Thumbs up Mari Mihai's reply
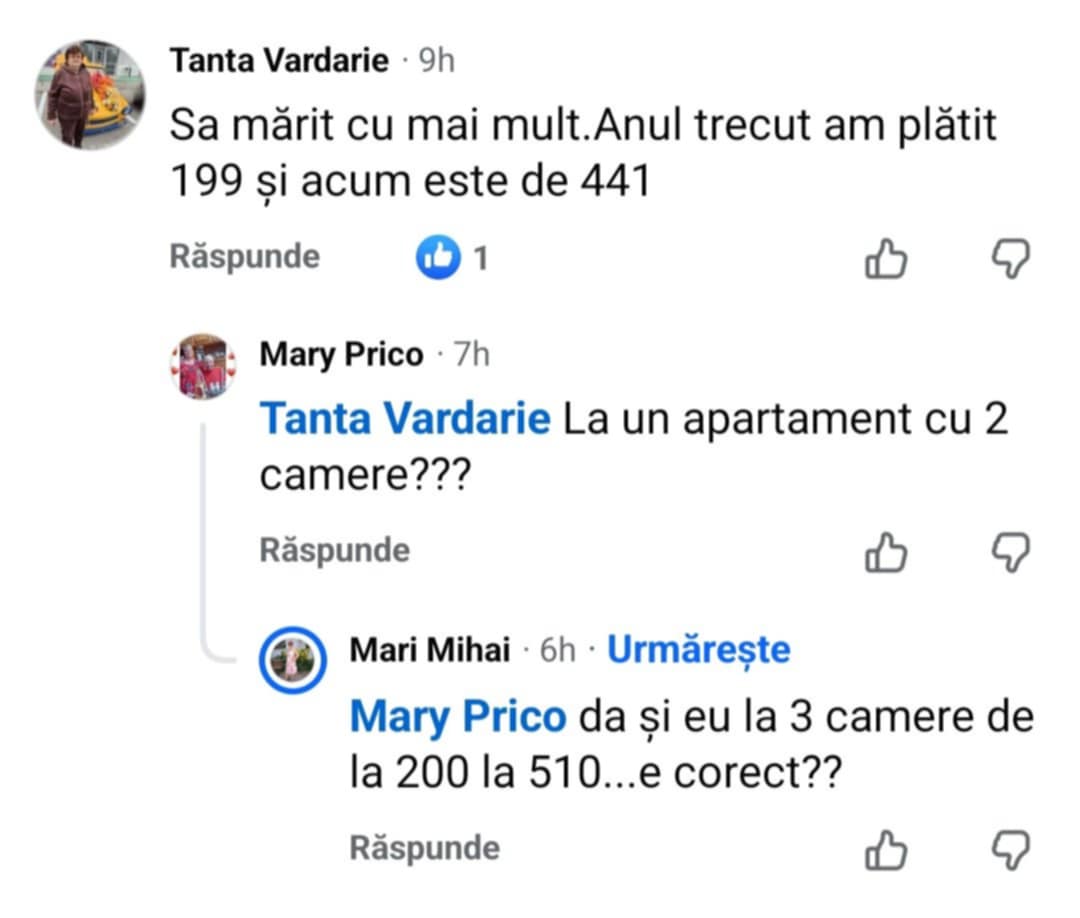Viewport: 1080px width, 918px height. pyautogui.click(x=885, y=851)
